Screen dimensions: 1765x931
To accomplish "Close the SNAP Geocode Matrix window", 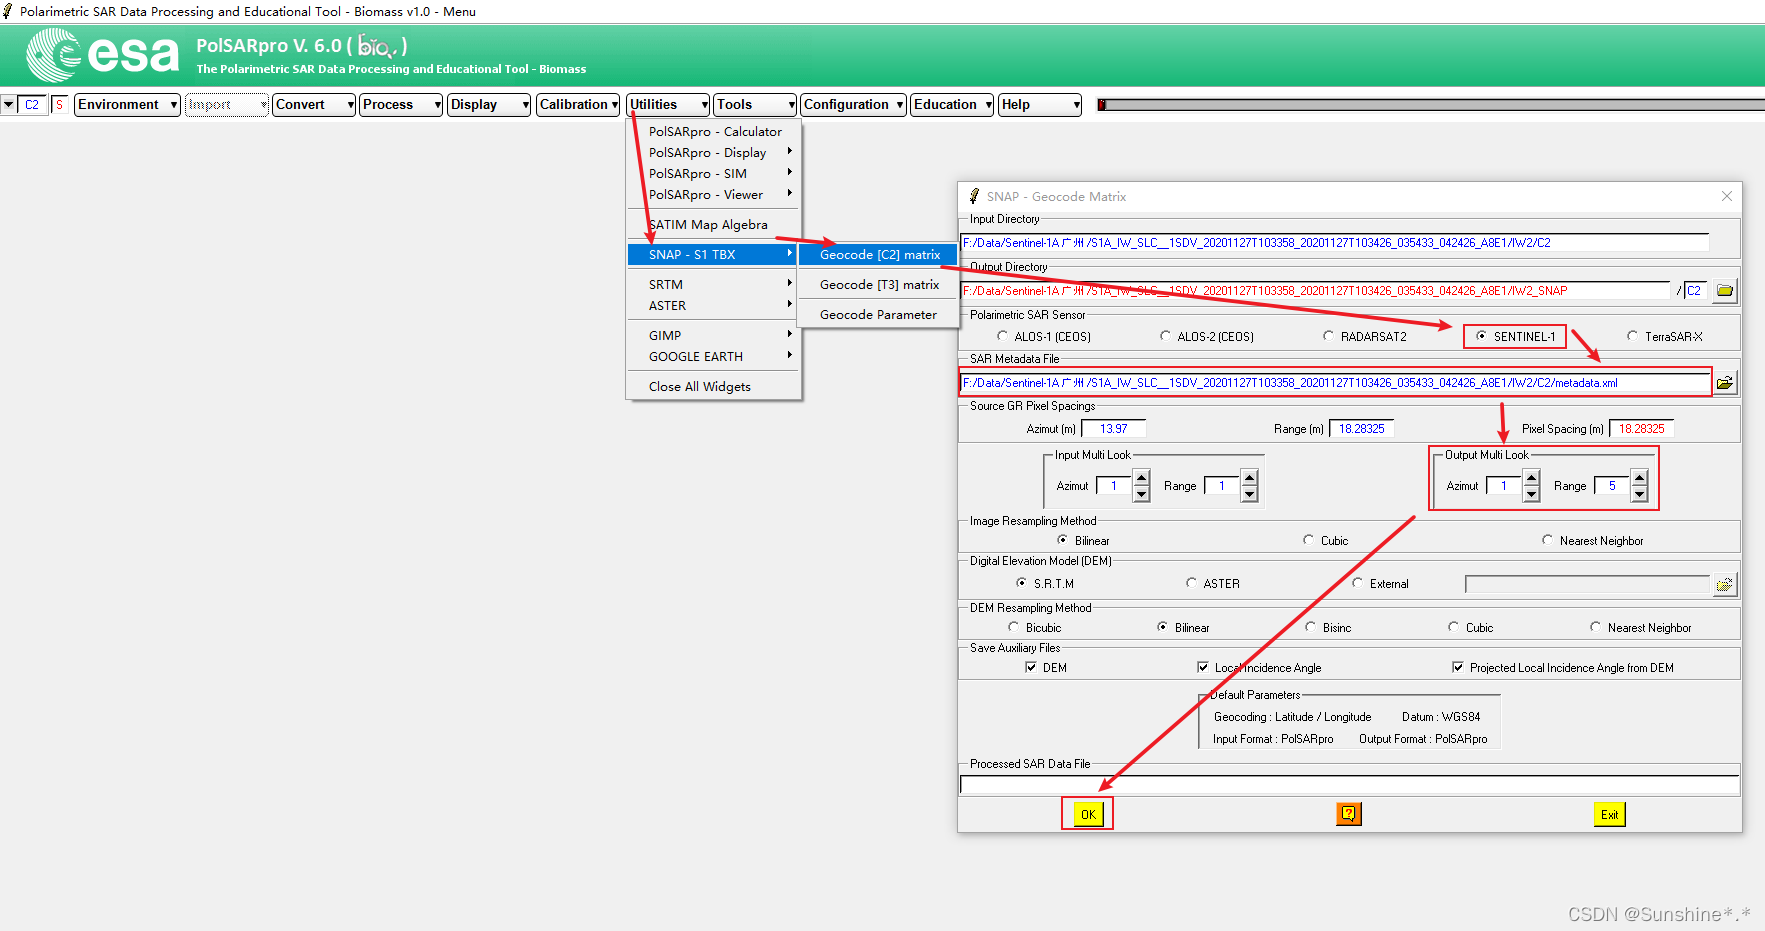I will tap(1727, 196).
